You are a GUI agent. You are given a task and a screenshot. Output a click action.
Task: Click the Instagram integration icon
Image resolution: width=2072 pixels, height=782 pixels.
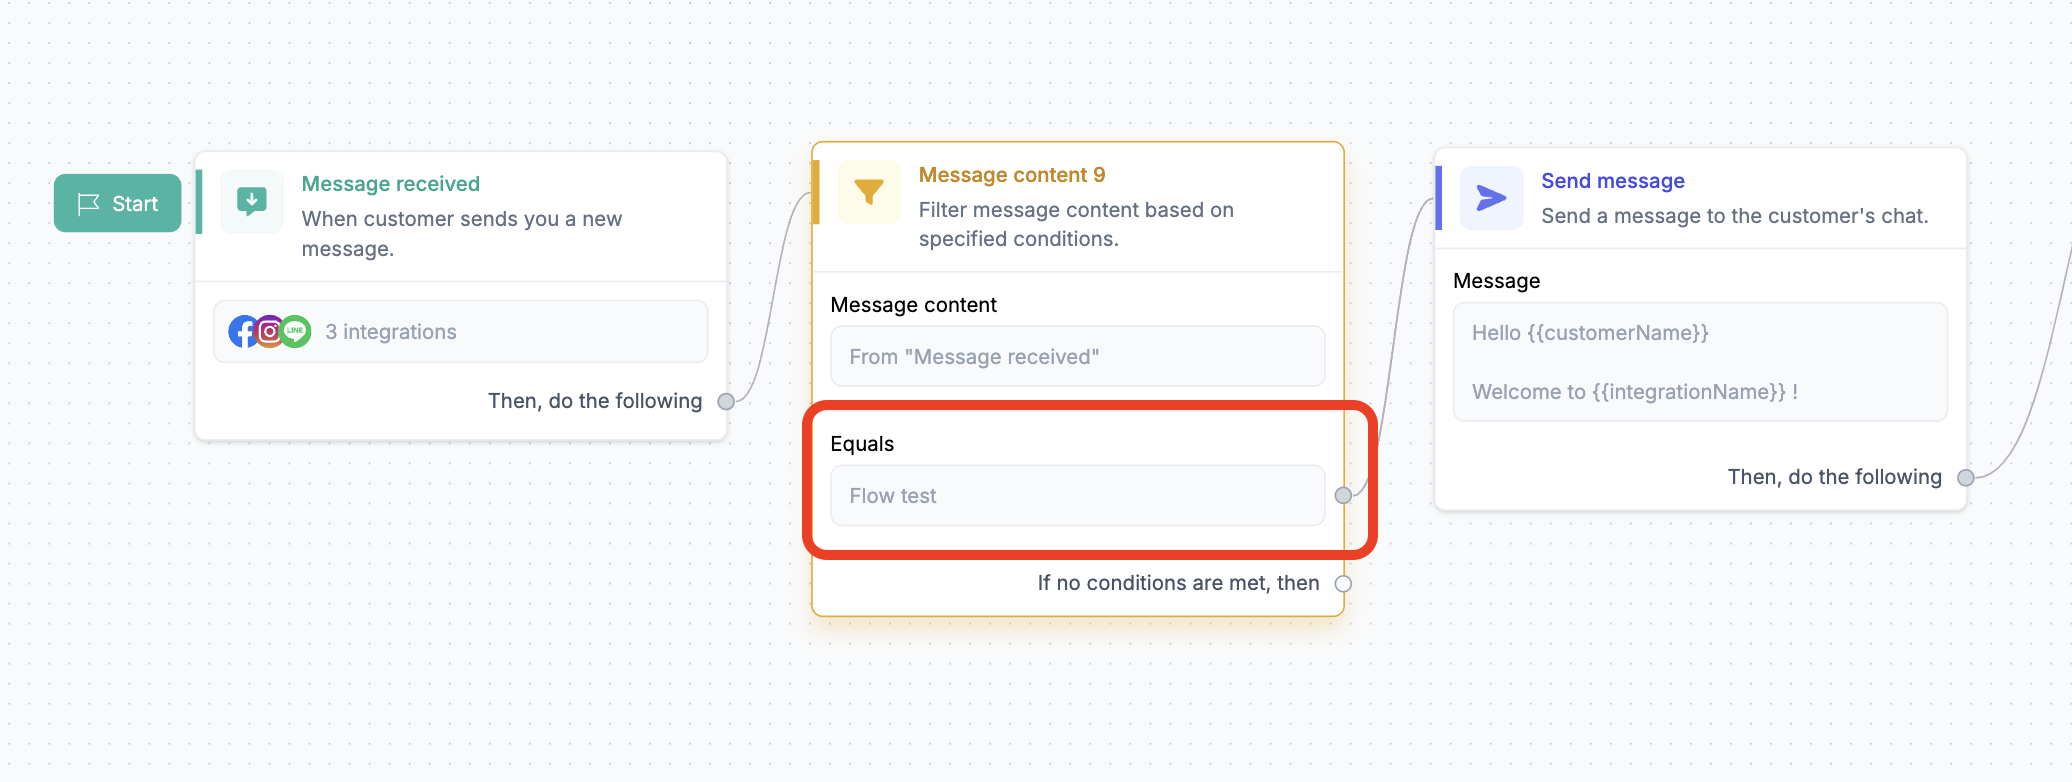[270, 331]
